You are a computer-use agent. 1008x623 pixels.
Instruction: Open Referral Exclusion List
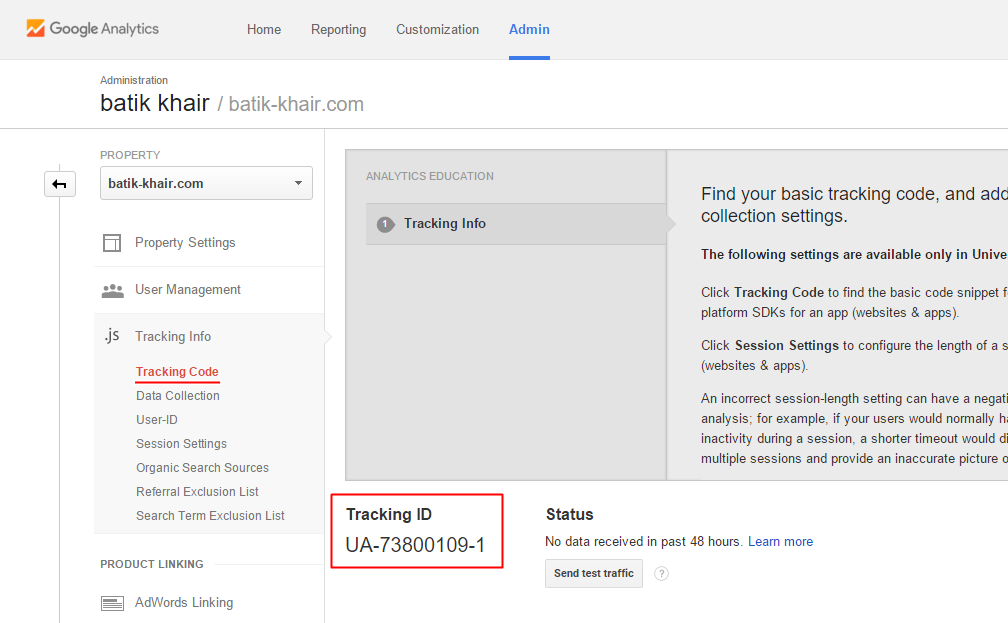(x=197, y=492)
